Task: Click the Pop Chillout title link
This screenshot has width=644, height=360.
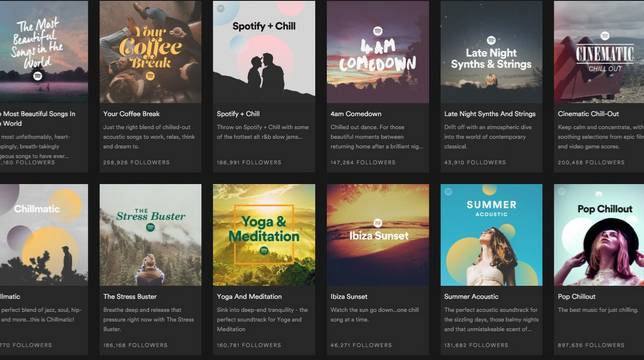Action: tap(577, 296)
